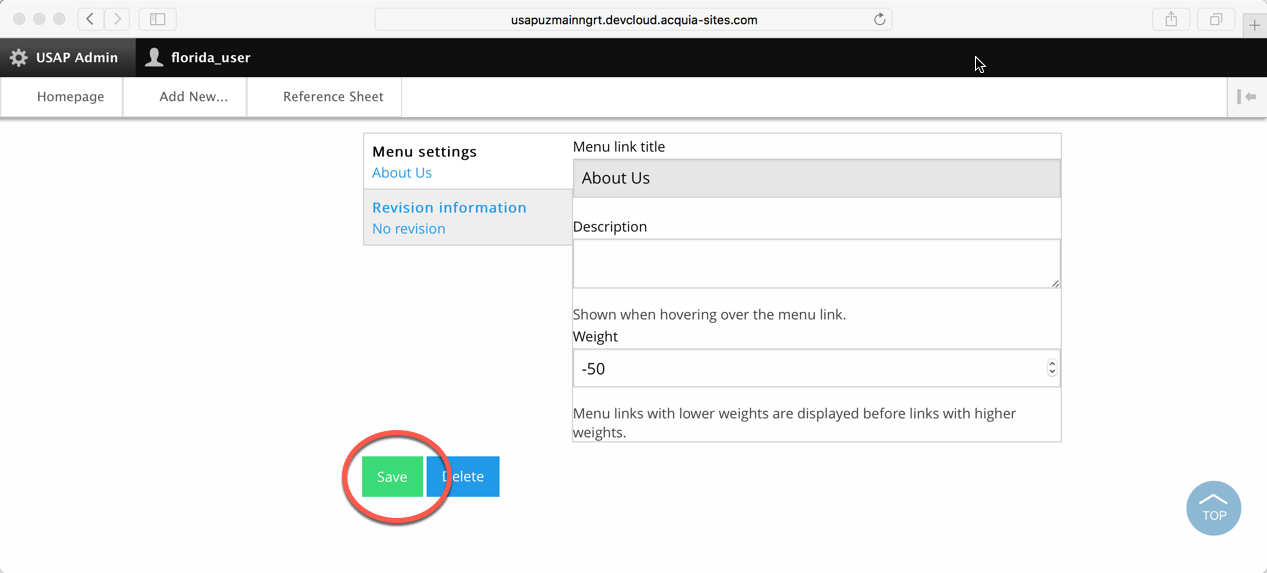1267x573 pixels.
Task: Click inside the Description text area
Action: tap(815, 263)
